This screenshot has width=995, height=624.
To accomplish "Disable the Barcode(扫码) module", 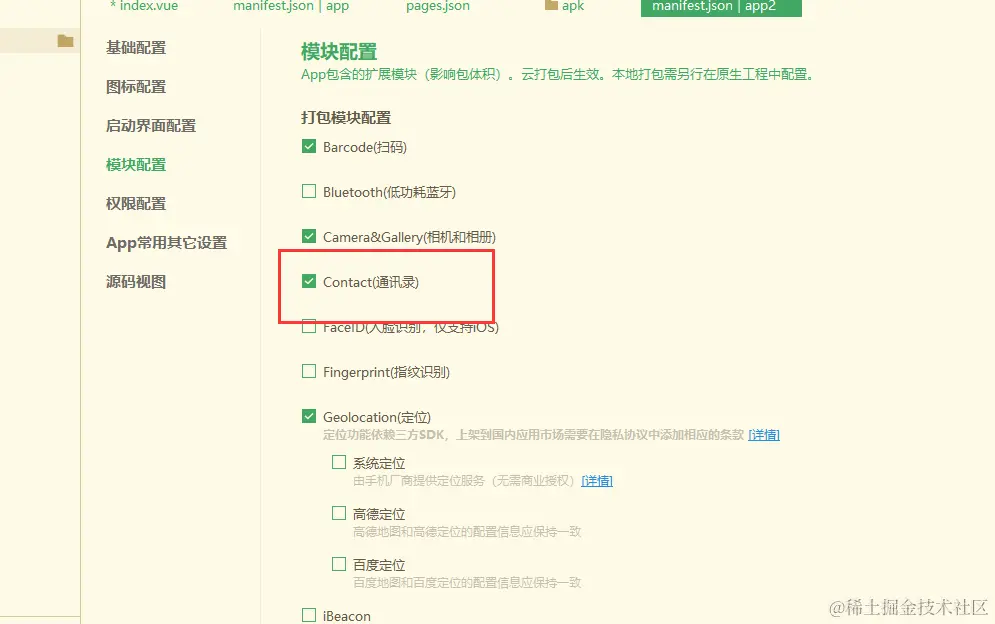I will pos(309,146).
